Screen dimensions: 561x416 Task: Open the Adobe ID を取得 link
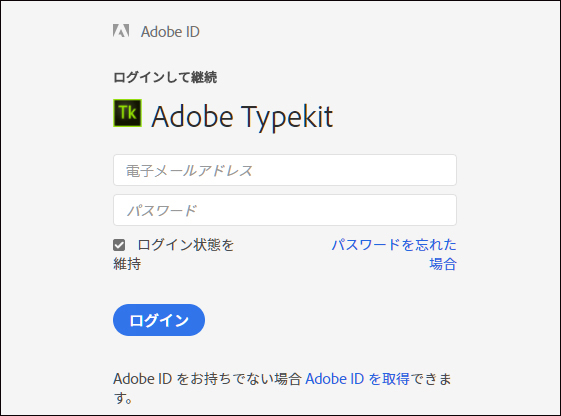tap(357, 379)
